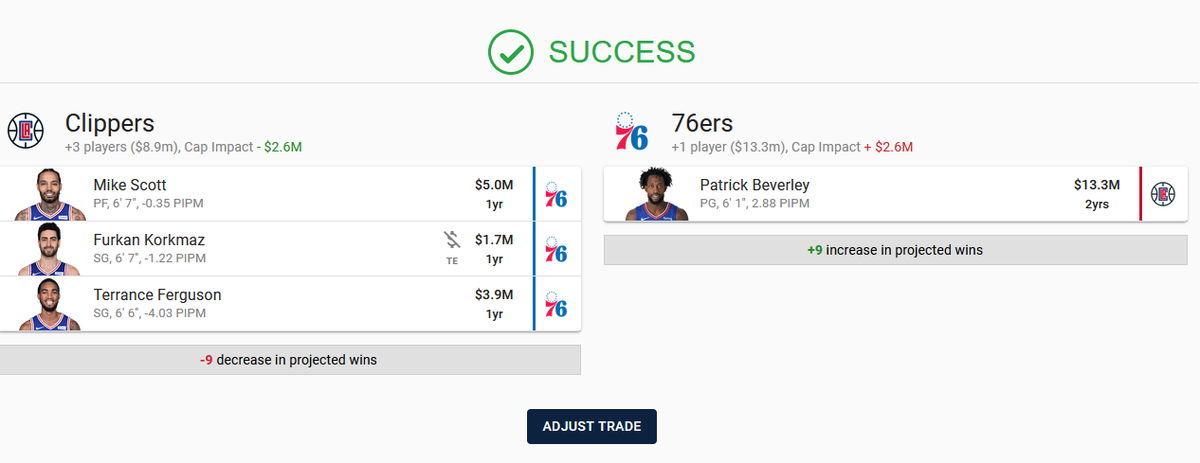Click the 76ers increase in projected wins bar
This screenshot has width=1200, height=463.
894,250
